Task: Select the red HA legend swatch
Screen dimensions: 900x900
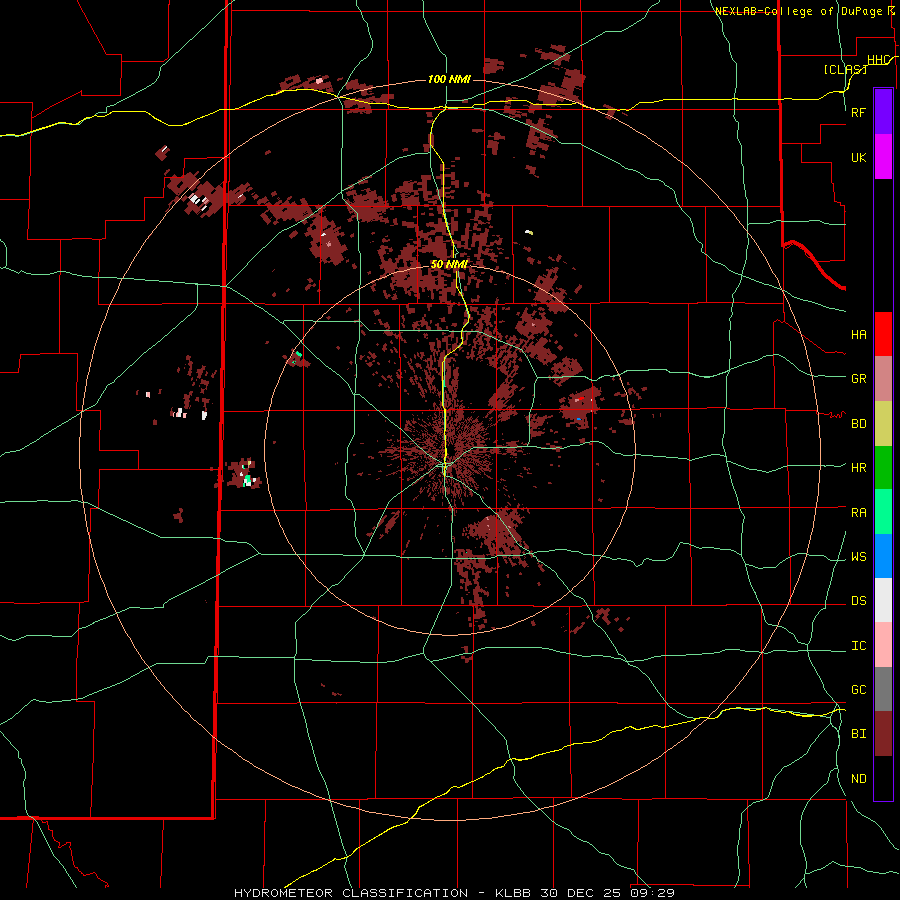Action: [883, 334]
